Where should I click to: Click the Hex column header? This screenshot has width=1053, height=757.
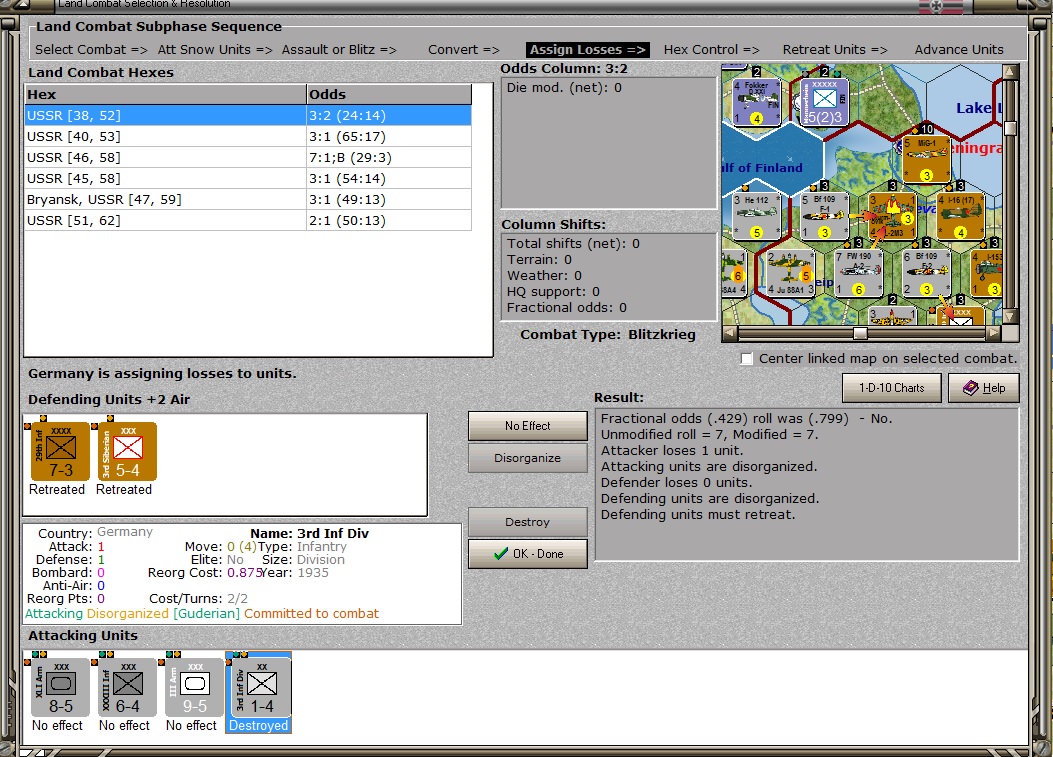coord(165,95)
